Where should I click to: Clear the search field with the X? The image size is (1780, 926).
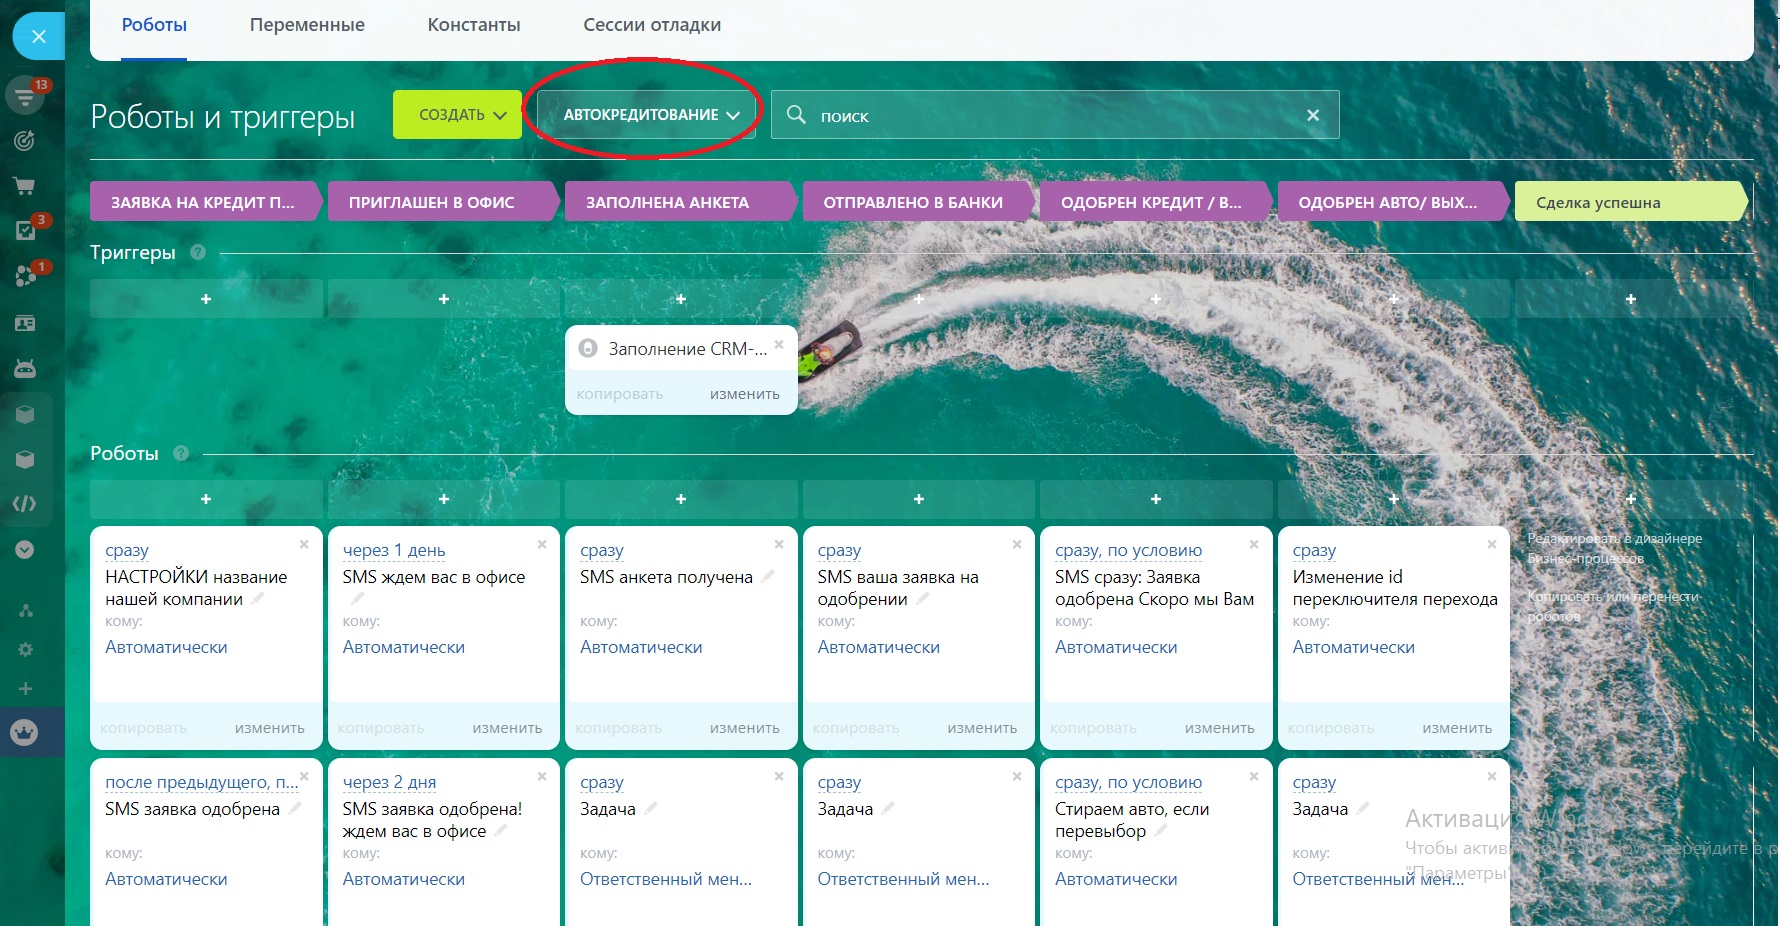point(1313,116)
